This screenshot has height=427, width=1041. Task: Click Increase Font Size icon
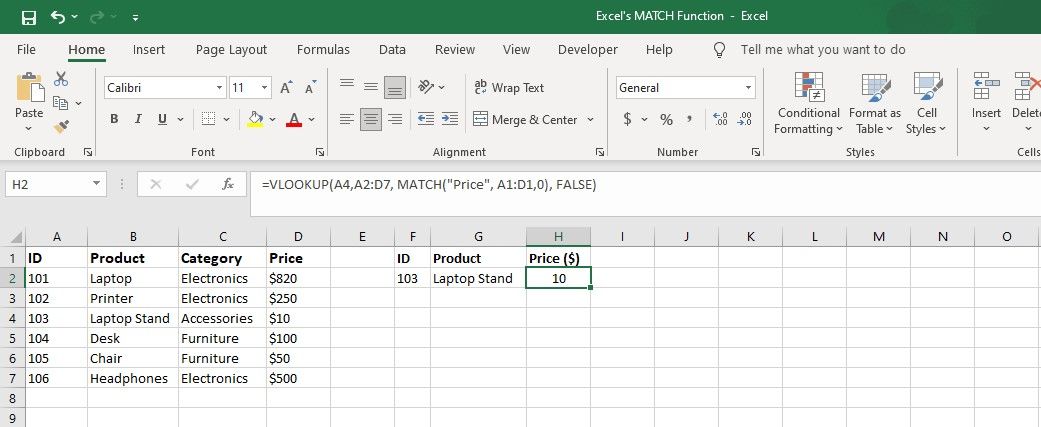pos(286,88)
